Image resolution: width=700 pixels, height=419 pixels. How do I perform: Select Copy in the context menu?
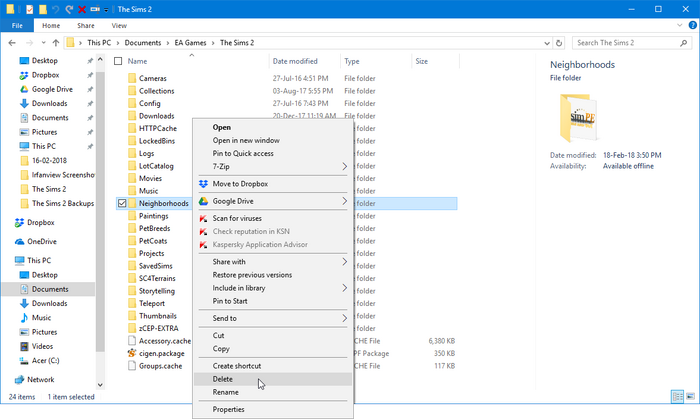273,349
